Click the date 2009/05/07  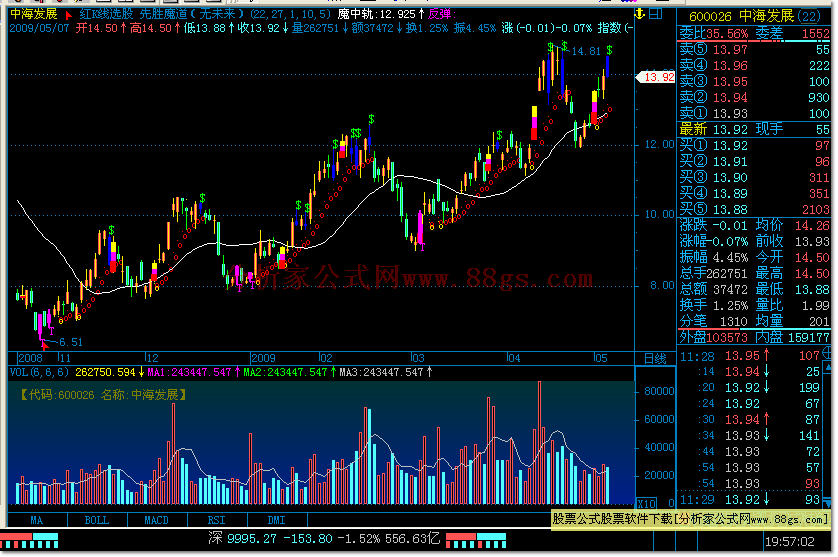40,28
